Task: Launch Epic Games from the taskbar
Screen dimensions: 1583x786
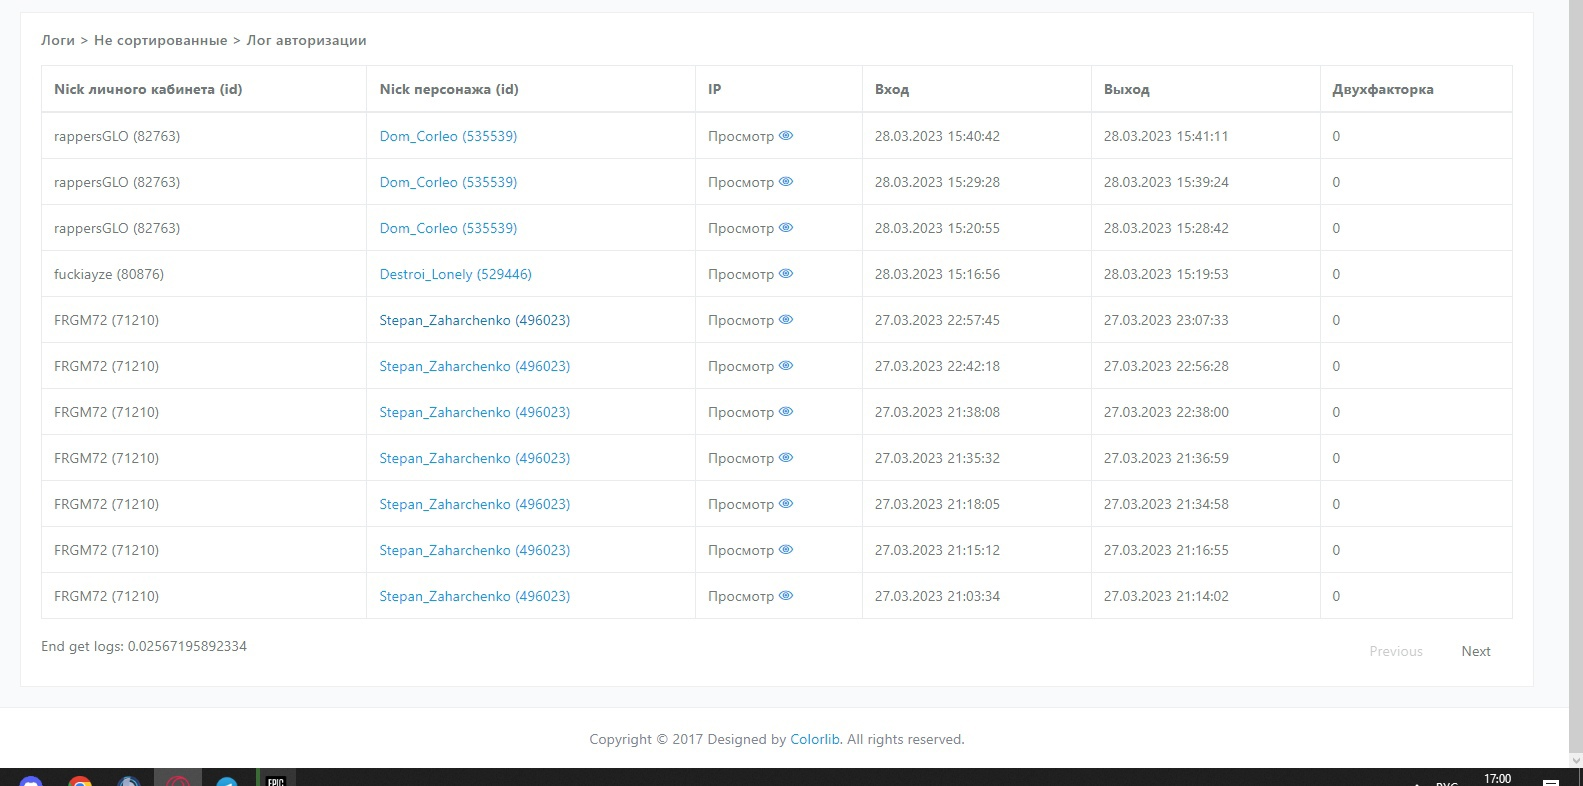Action: pyautogui.click(x=275, y=780)
